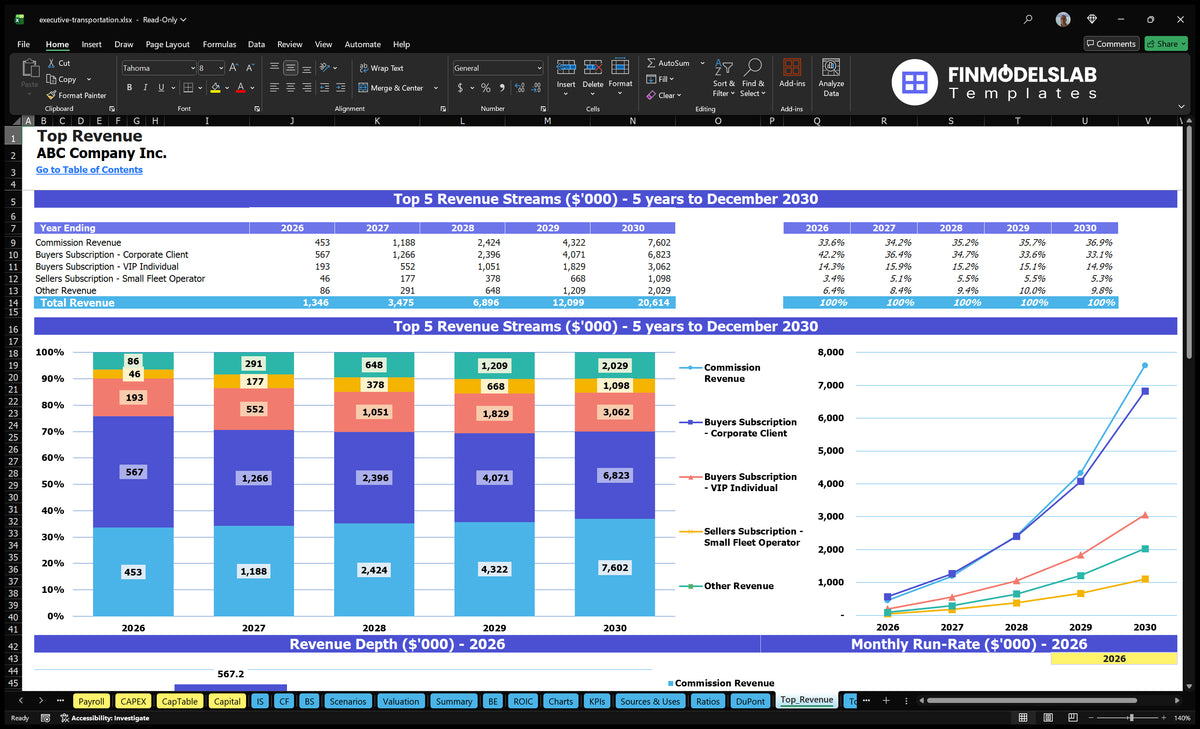Activate the Format Painter brush
Viewport: 1200px width, 729px height.
coord(51,95)
